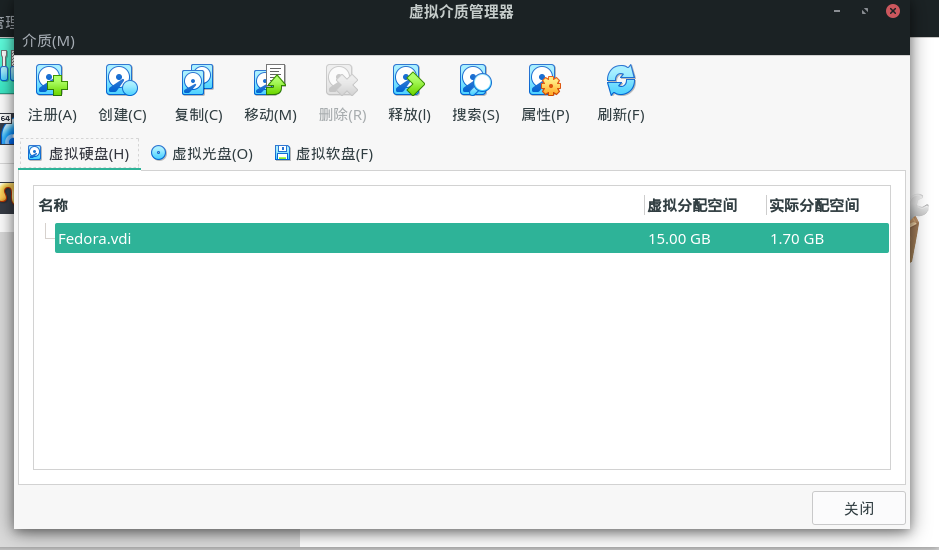The height and width of the screenshot is (550, 939).
Task: Switch to the 虚拟软盘(F) tab
Action: point(324,154)
